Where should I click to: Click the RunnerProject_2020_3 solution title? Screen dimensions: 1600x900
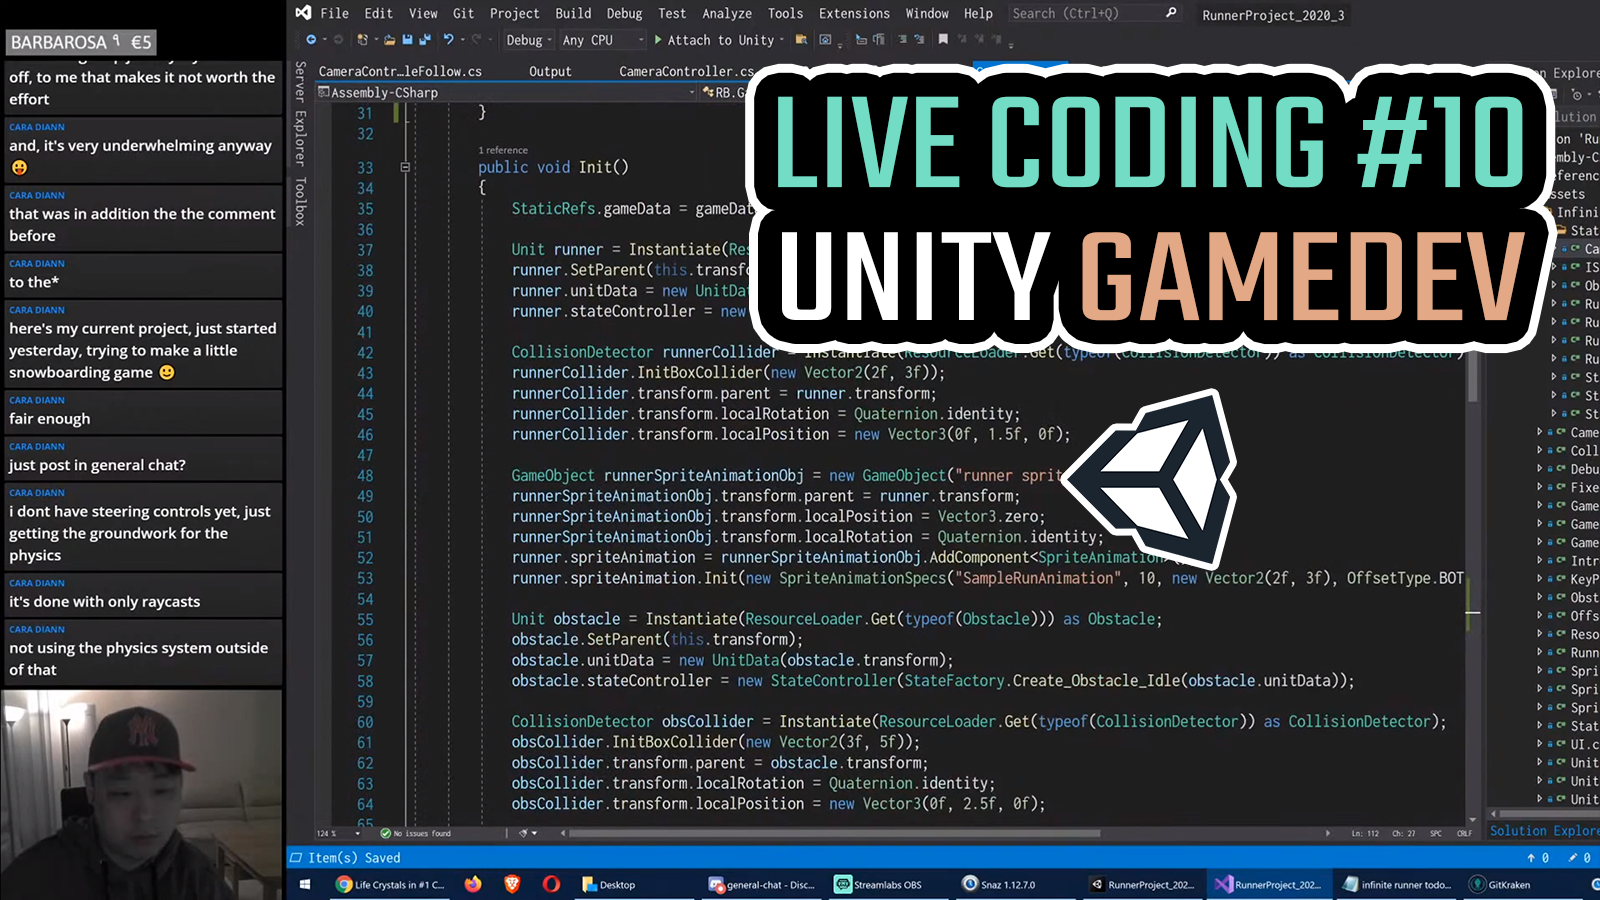(x=1273, y=15)
